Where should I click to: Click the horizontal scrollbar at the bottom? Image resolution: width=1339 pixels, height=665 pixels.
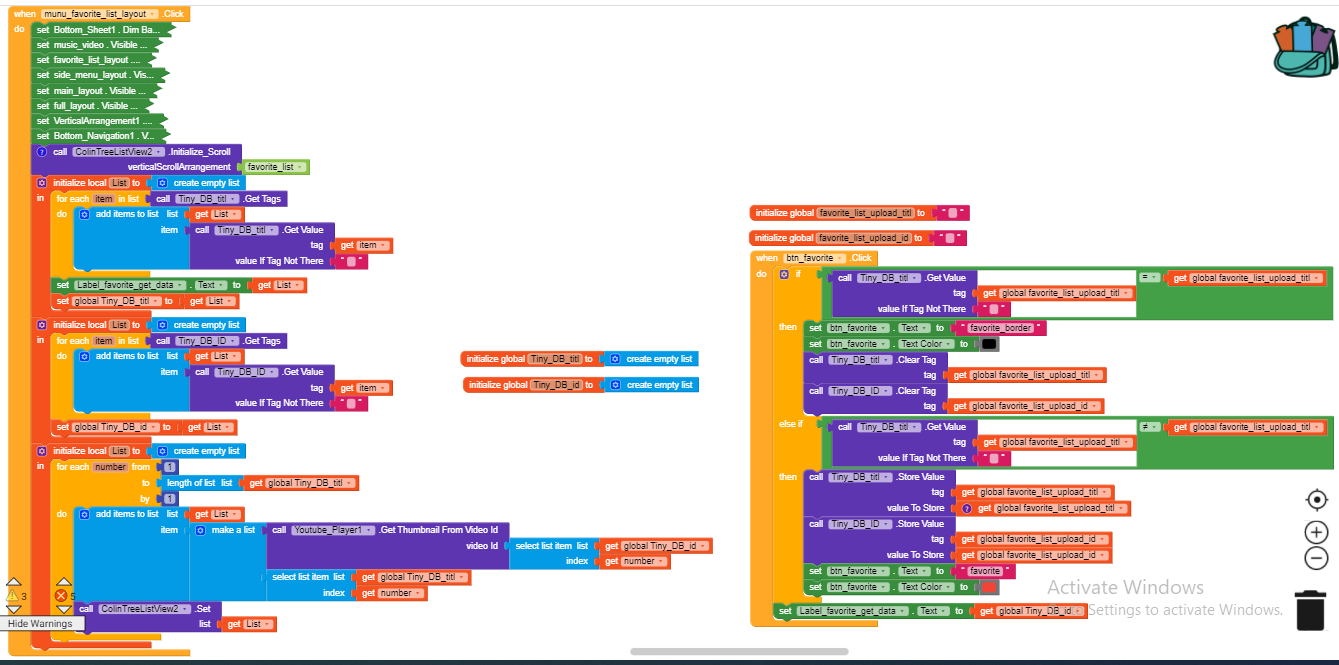coord(740,651)
